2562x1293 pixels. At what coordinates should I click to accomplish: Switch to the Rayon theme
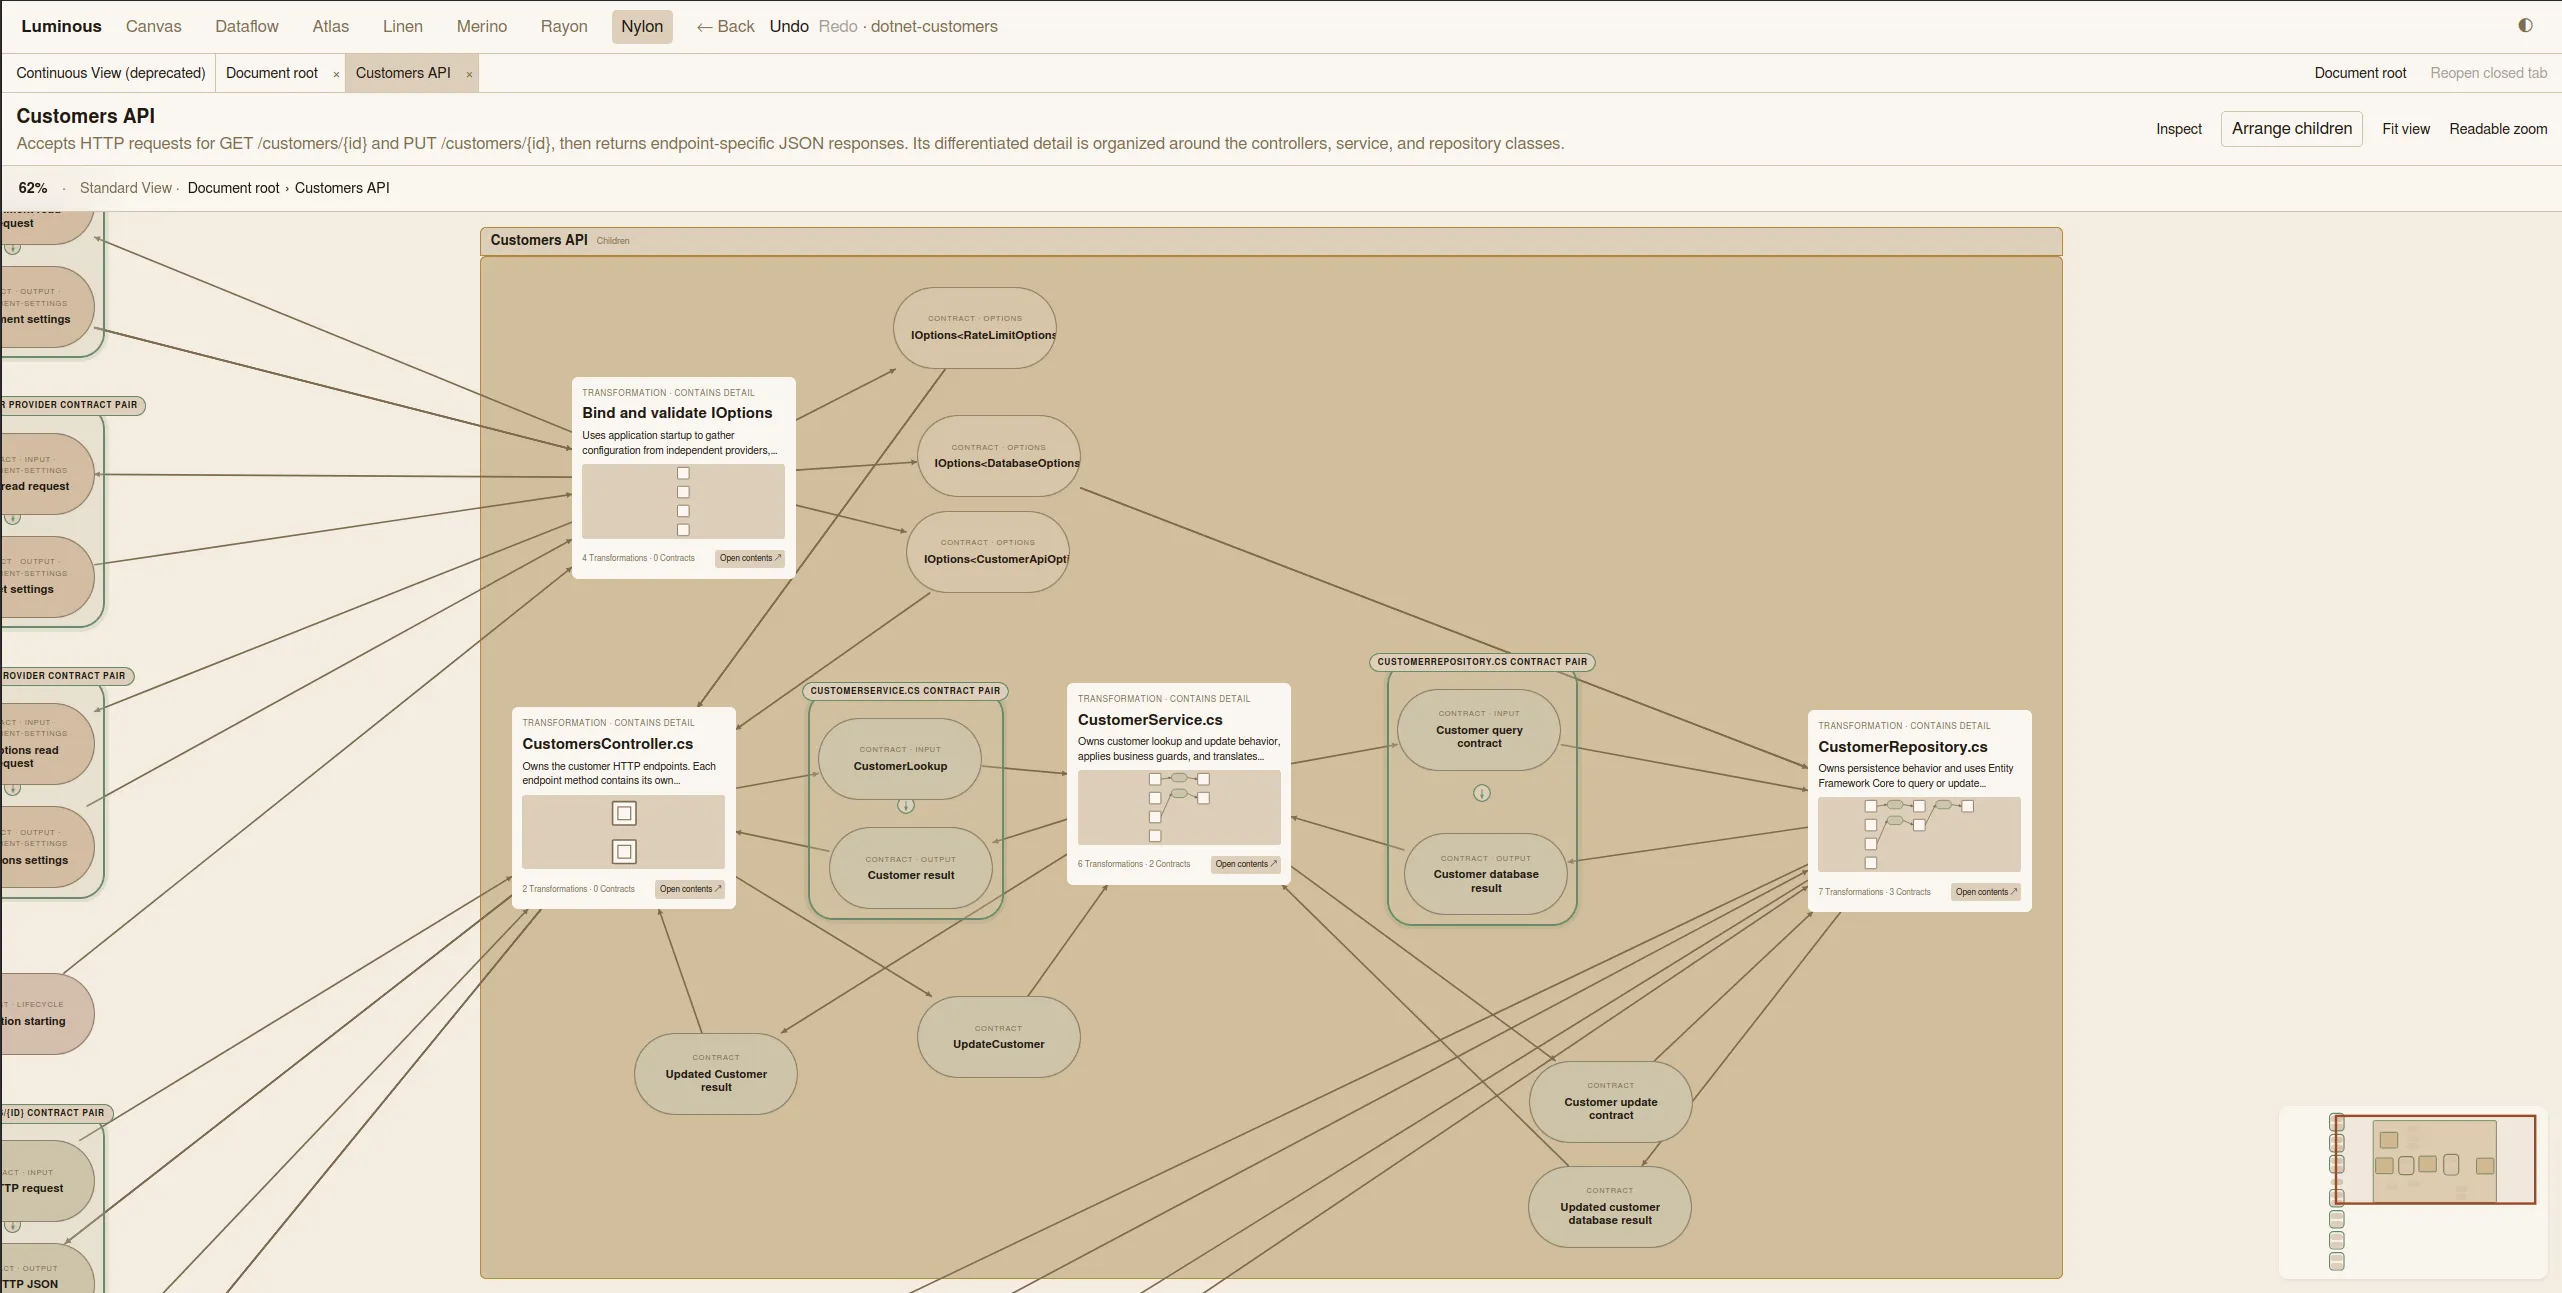click(564, 26)
